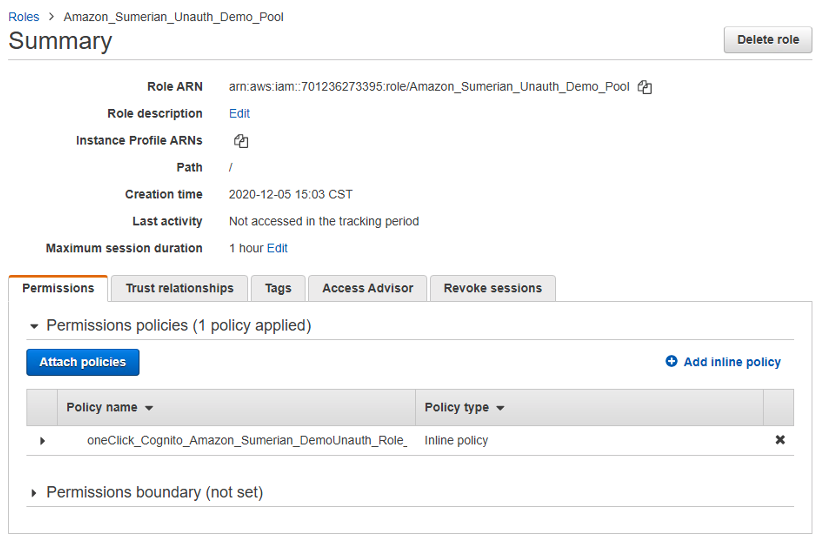Copy the Role ARN to clipboard
The width and height of the screenshot is (824, 546).
(644, 87)
